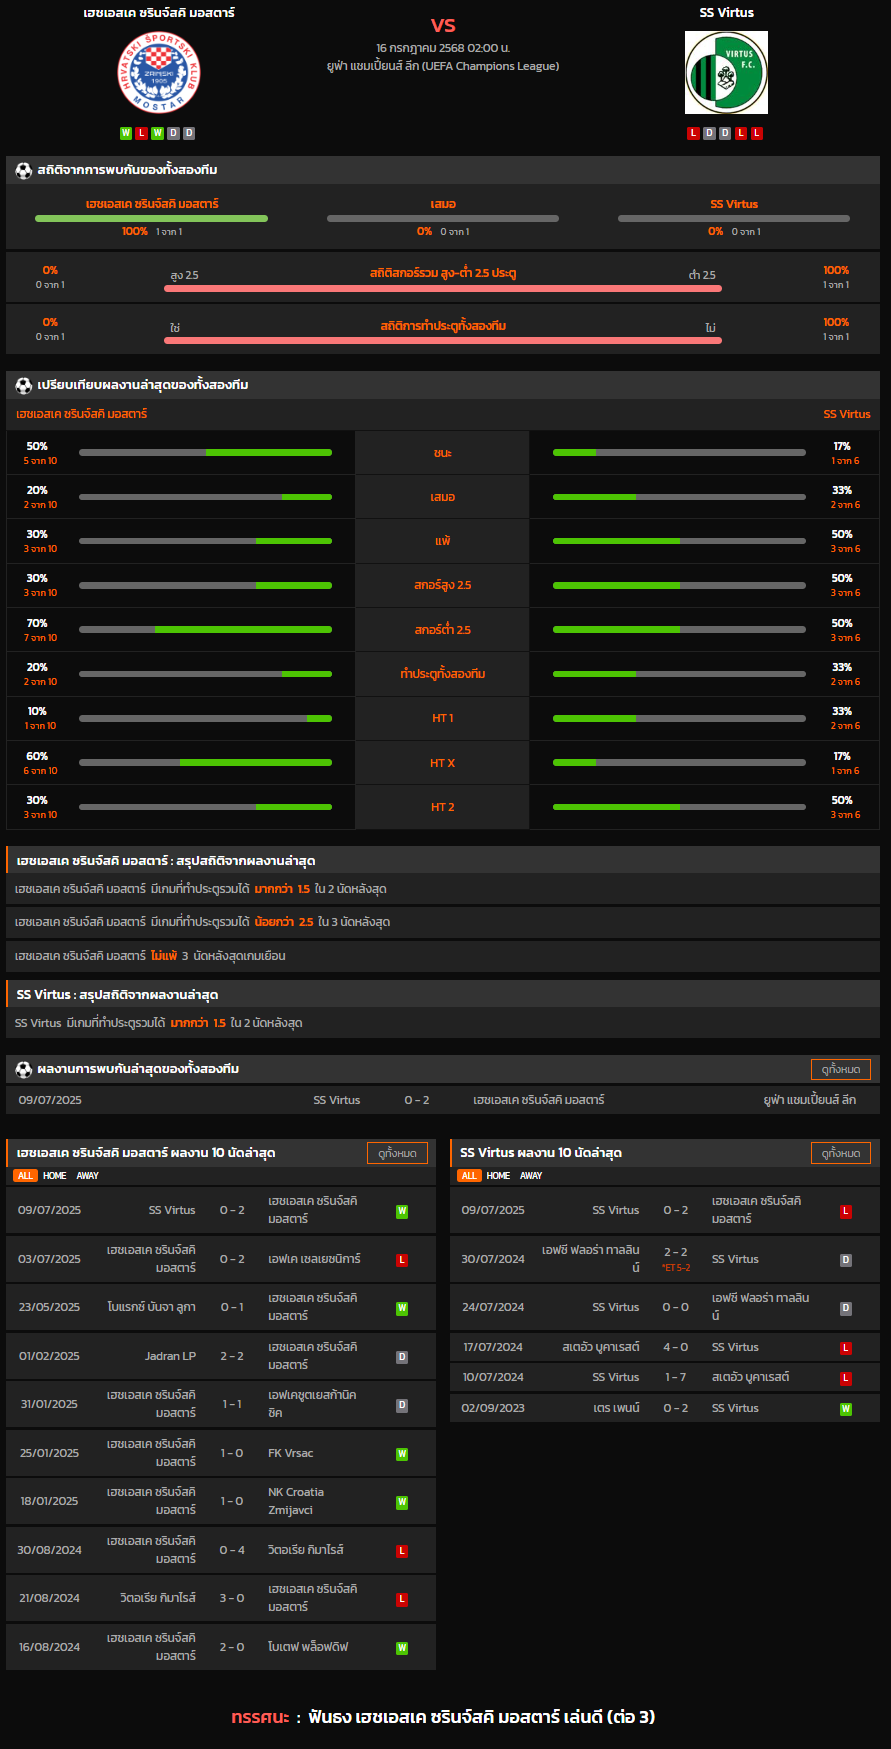
Task: Click the SS Virtus club crest
Action: pyautogui.click(x=726, y=72)
